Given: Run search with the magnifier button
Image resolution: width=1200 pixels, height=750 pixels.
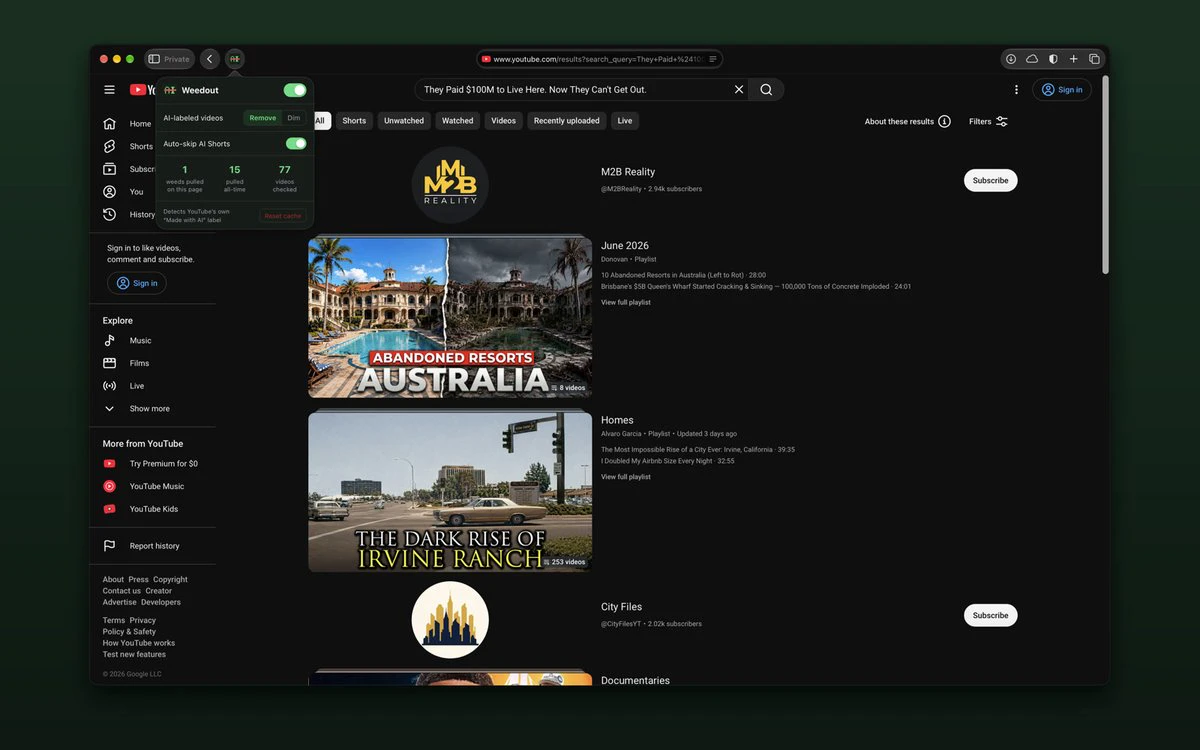Looking at the screenshot, I should [x=766, y=90].
